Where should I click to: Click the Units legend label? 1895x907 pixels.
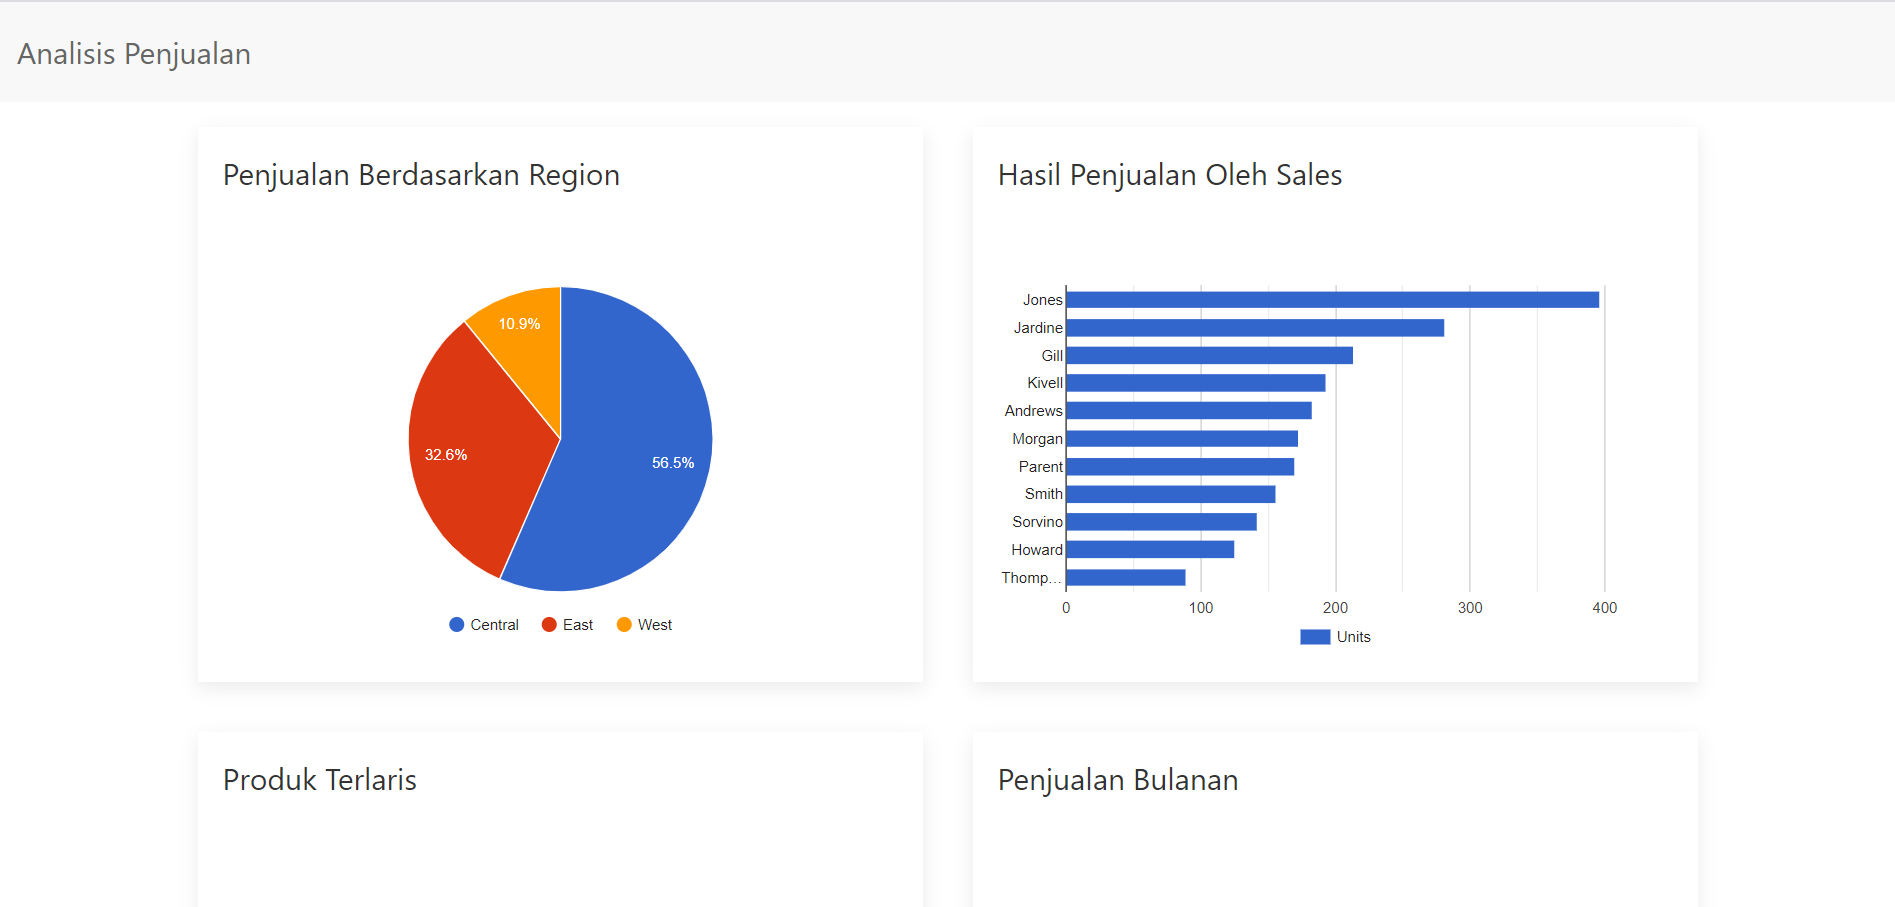click(1354, 637)
